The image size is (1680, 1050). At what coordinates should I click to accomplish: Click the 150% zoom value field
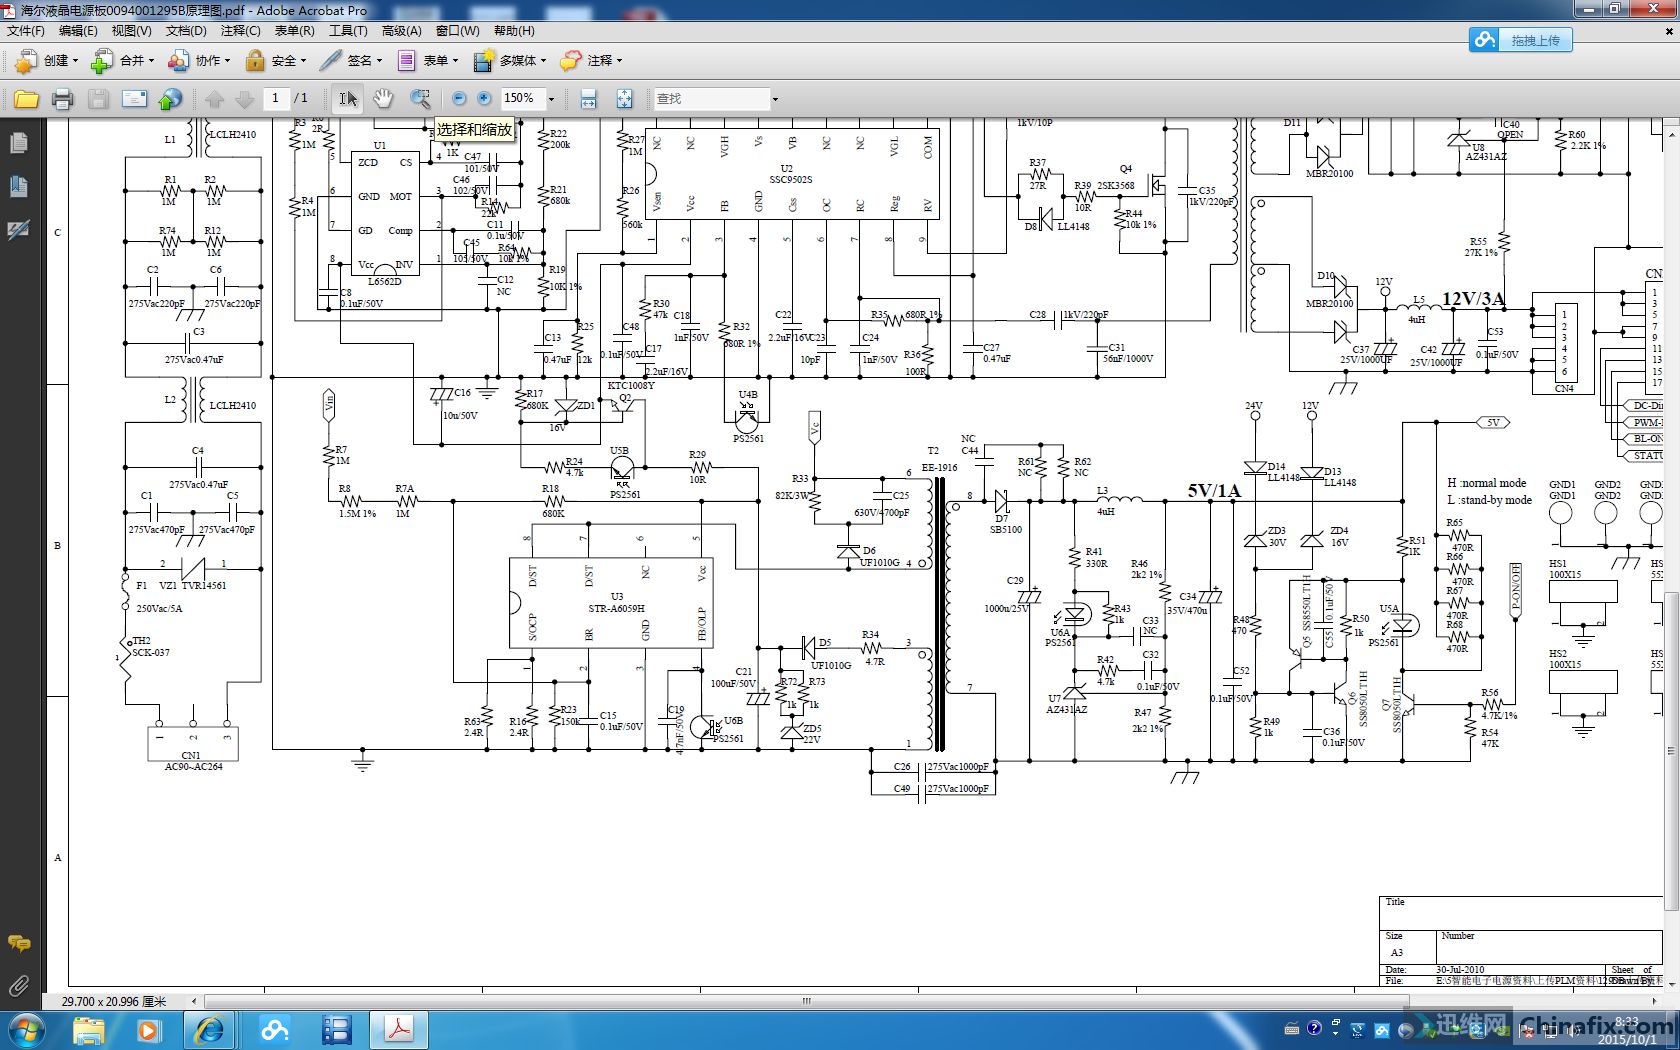(x=522, y=98)
